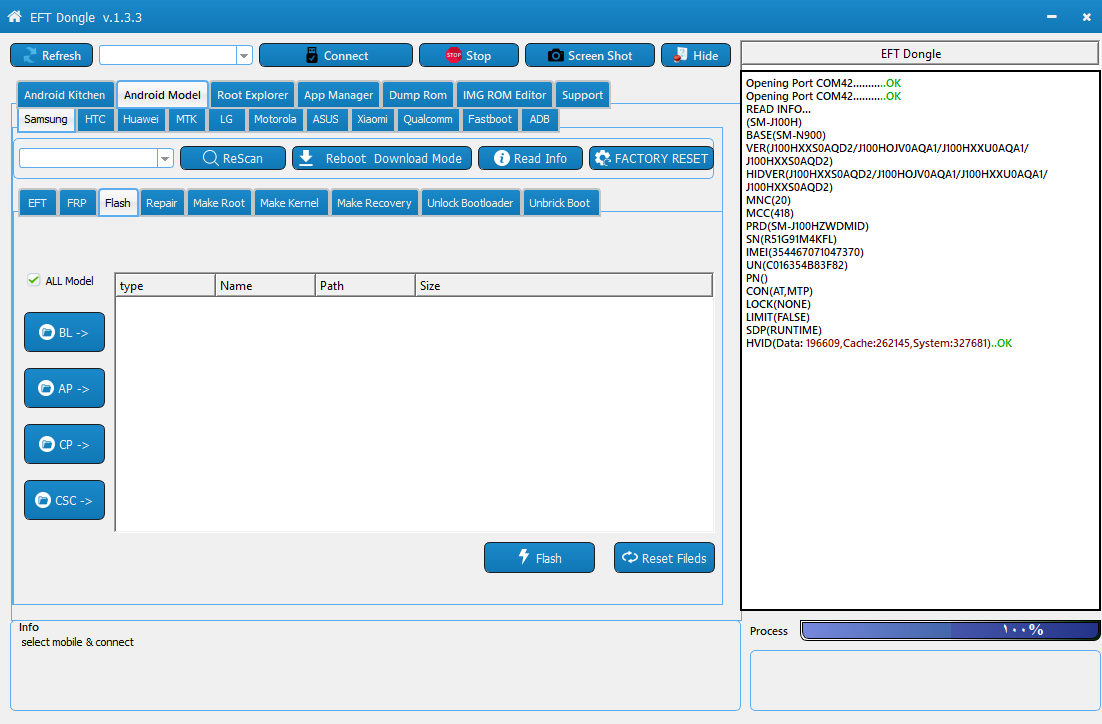
Task: Click the Connect button
Action: [336, 56]
